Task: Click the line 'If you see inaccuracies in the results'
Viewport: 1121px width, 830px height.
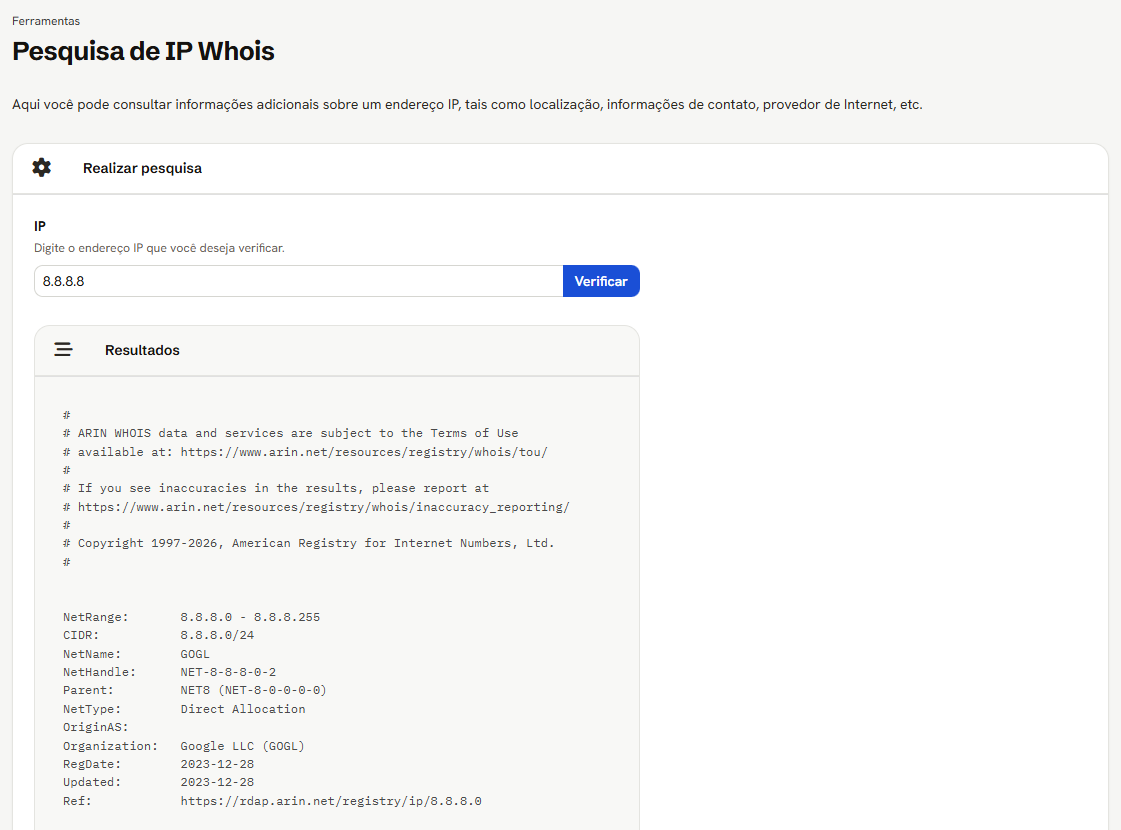Action: click(276, 488)
